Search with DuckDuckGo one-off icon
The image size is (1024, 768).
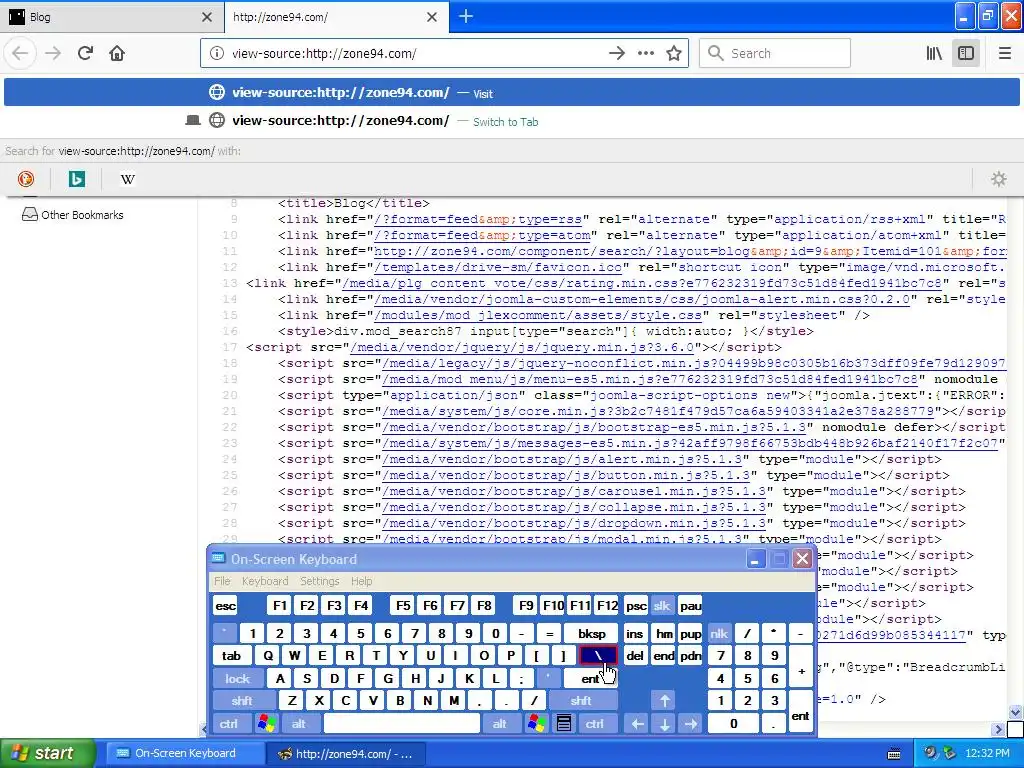25,178
